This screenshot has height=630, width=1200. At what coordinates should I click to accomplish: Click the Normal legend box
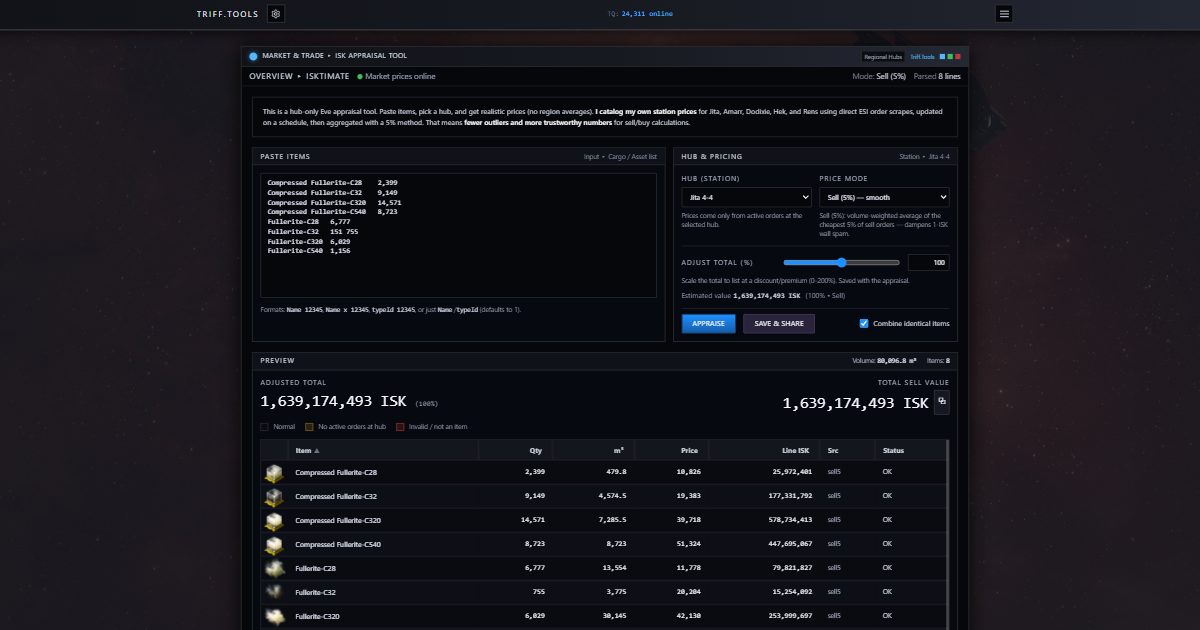point(264,427)
